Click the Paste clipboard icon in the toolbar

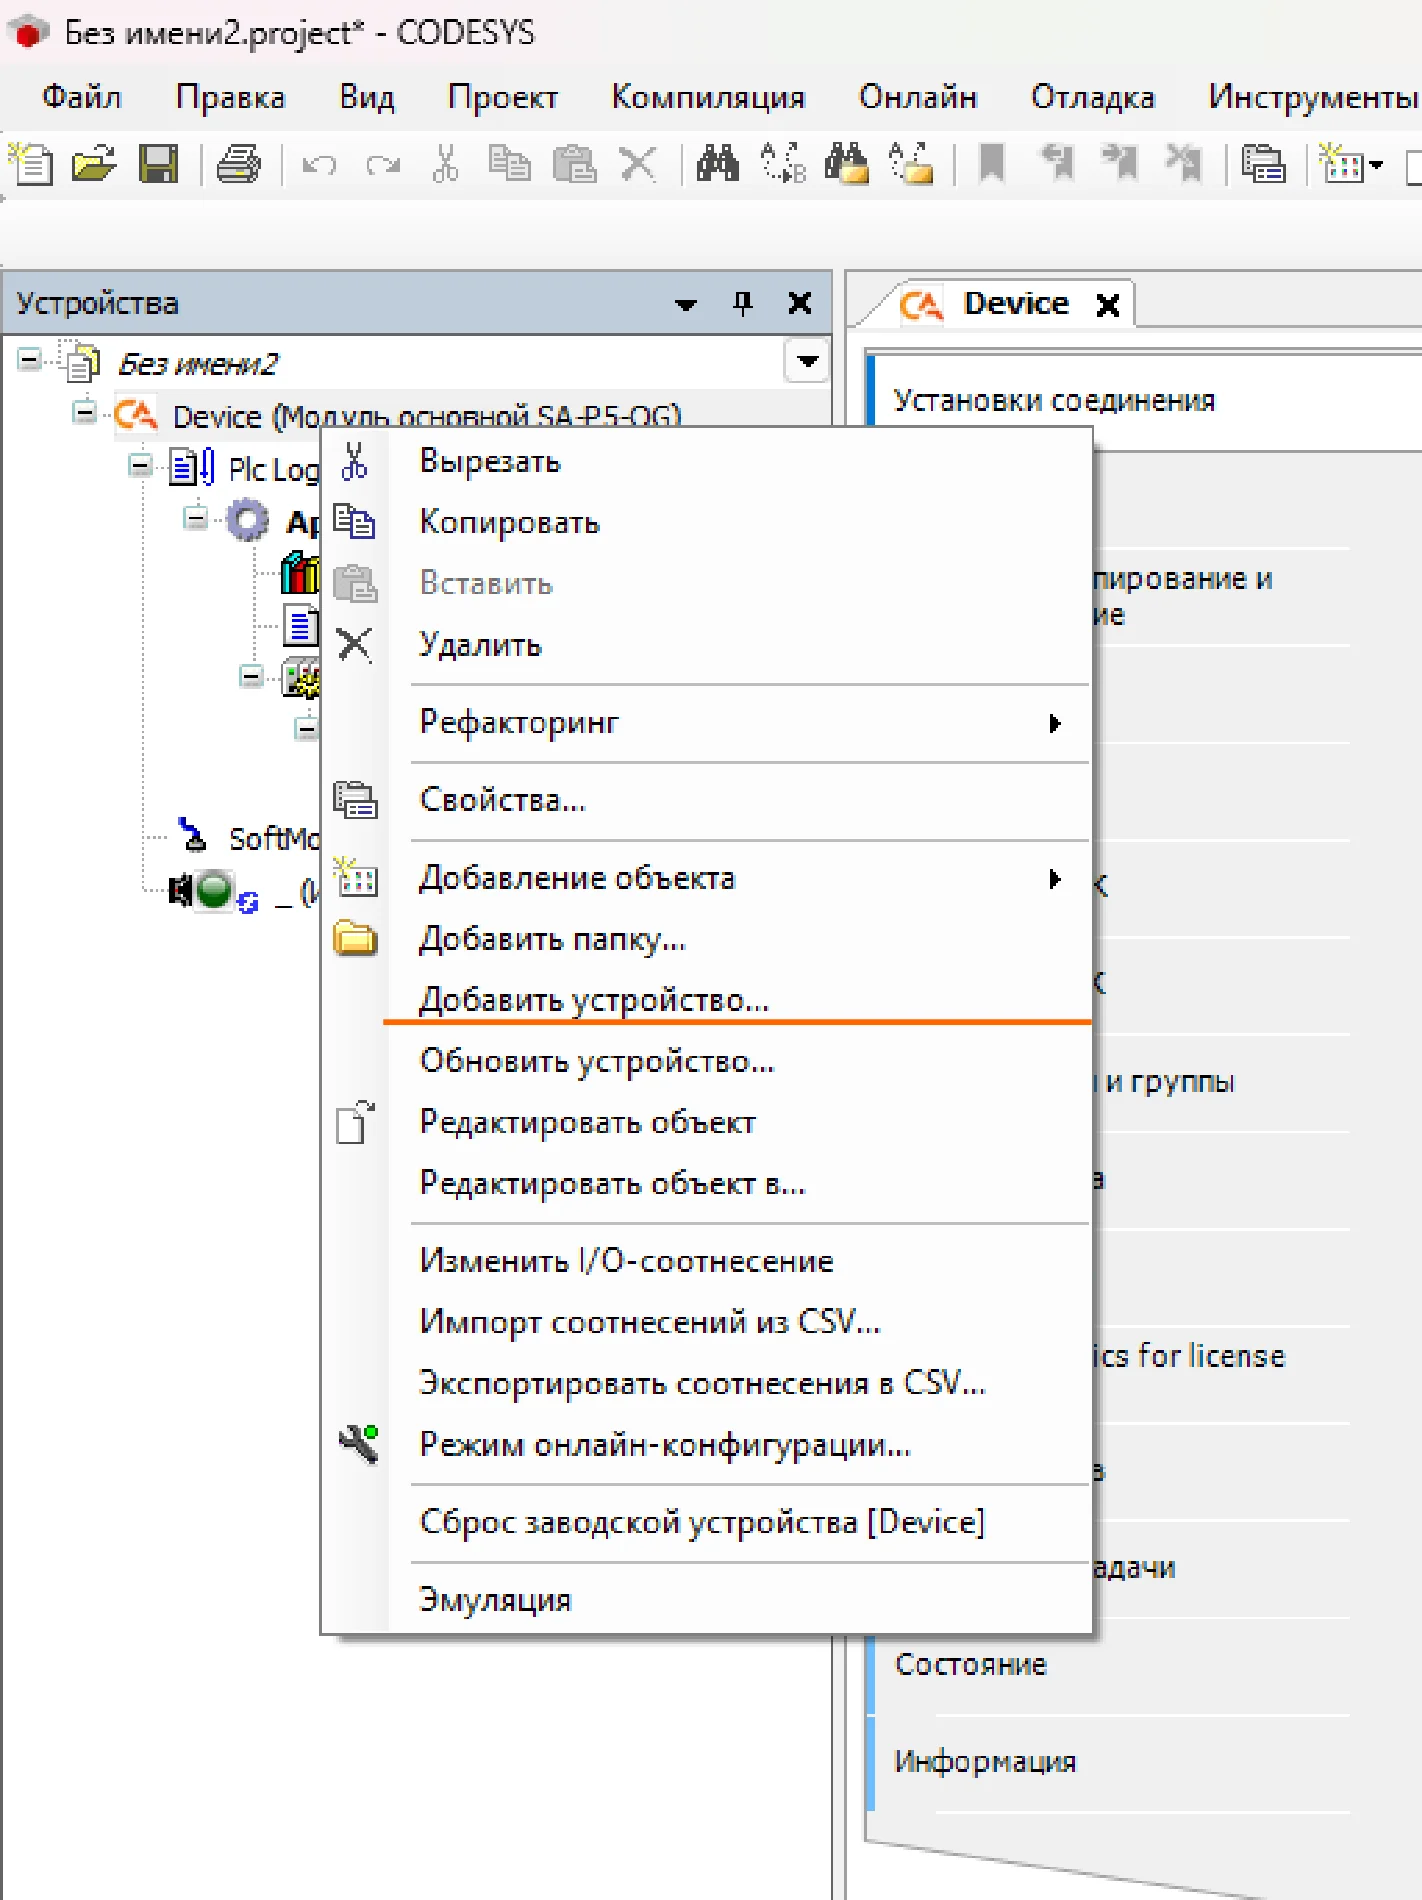tap(574, 163)
